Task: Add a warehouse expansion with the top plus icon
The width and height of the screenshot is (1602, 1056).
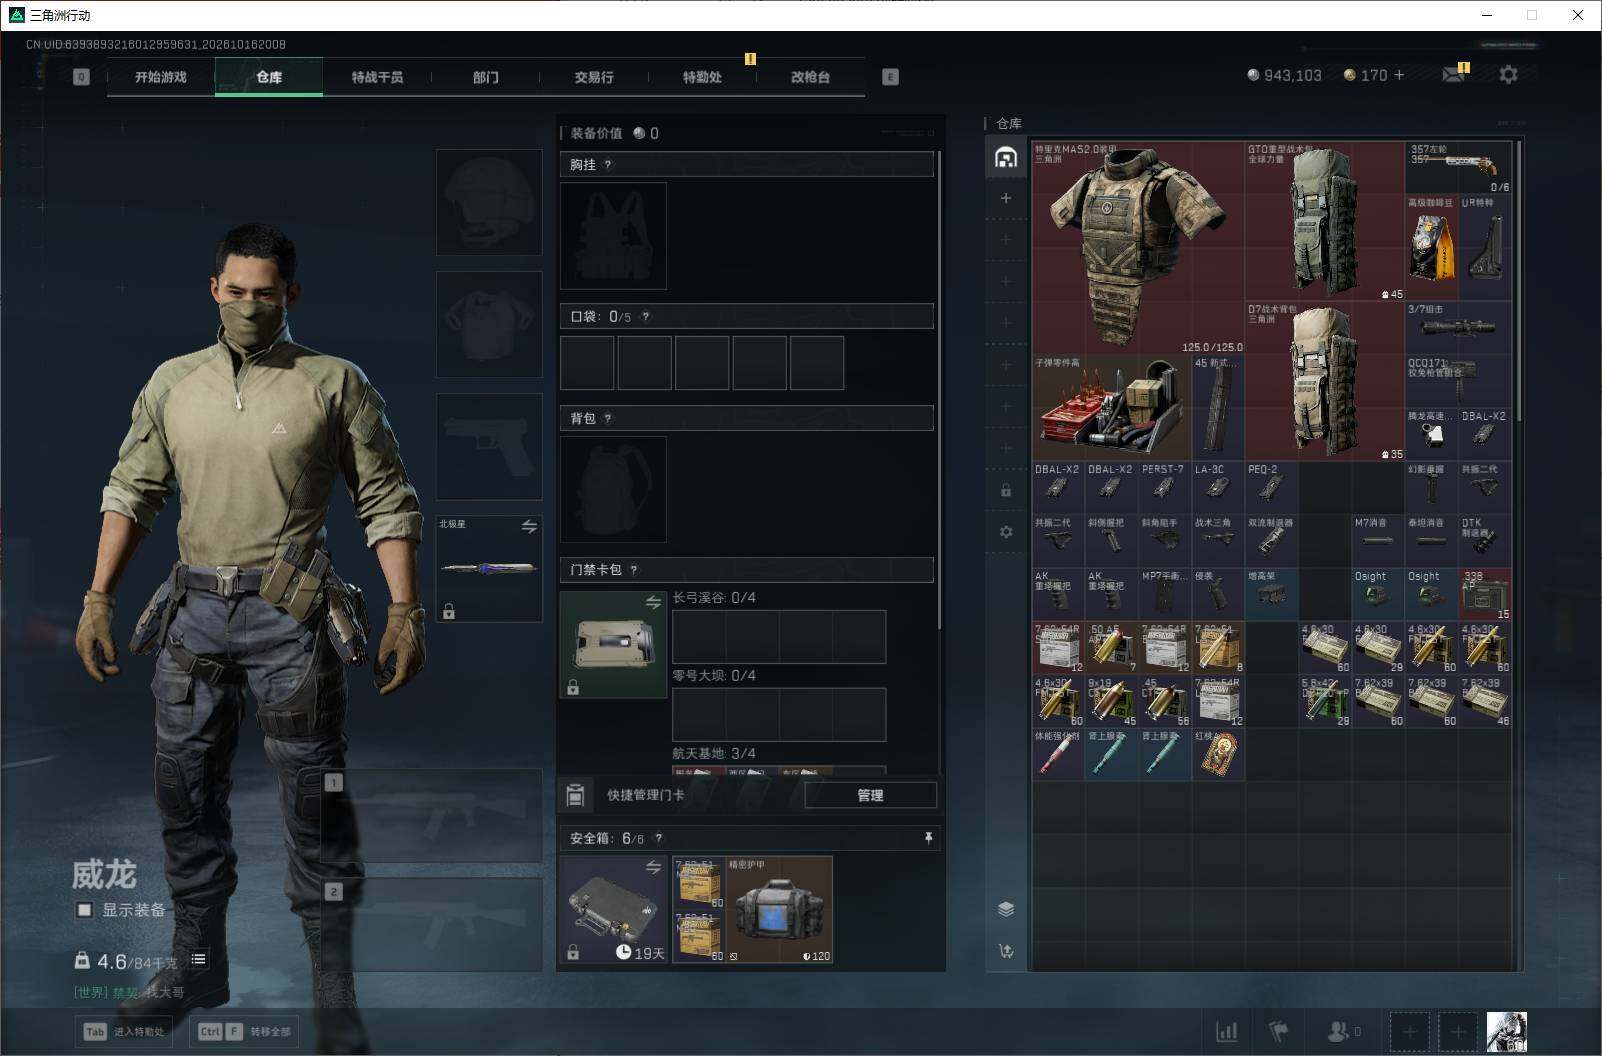Action: [x=1006, y=198]
